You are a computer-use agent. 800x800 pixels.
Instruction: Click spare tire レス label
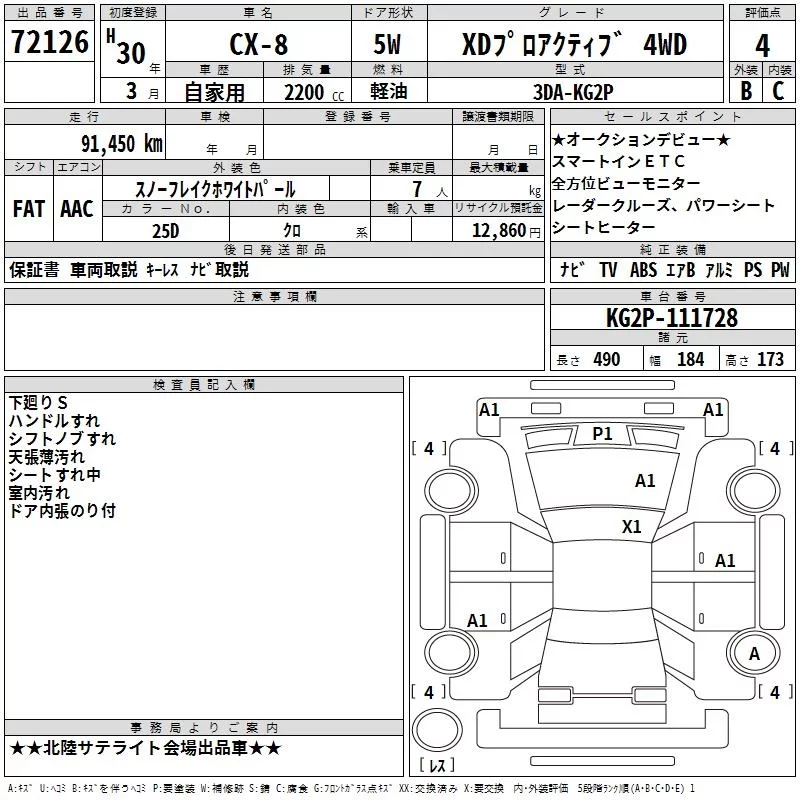click(x=437, y=765)
